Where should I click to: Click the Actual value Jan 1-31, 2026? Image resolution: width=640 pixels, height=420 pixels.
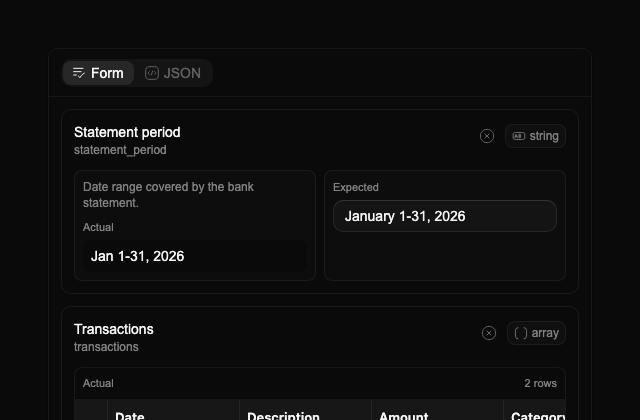coord(195,256)
